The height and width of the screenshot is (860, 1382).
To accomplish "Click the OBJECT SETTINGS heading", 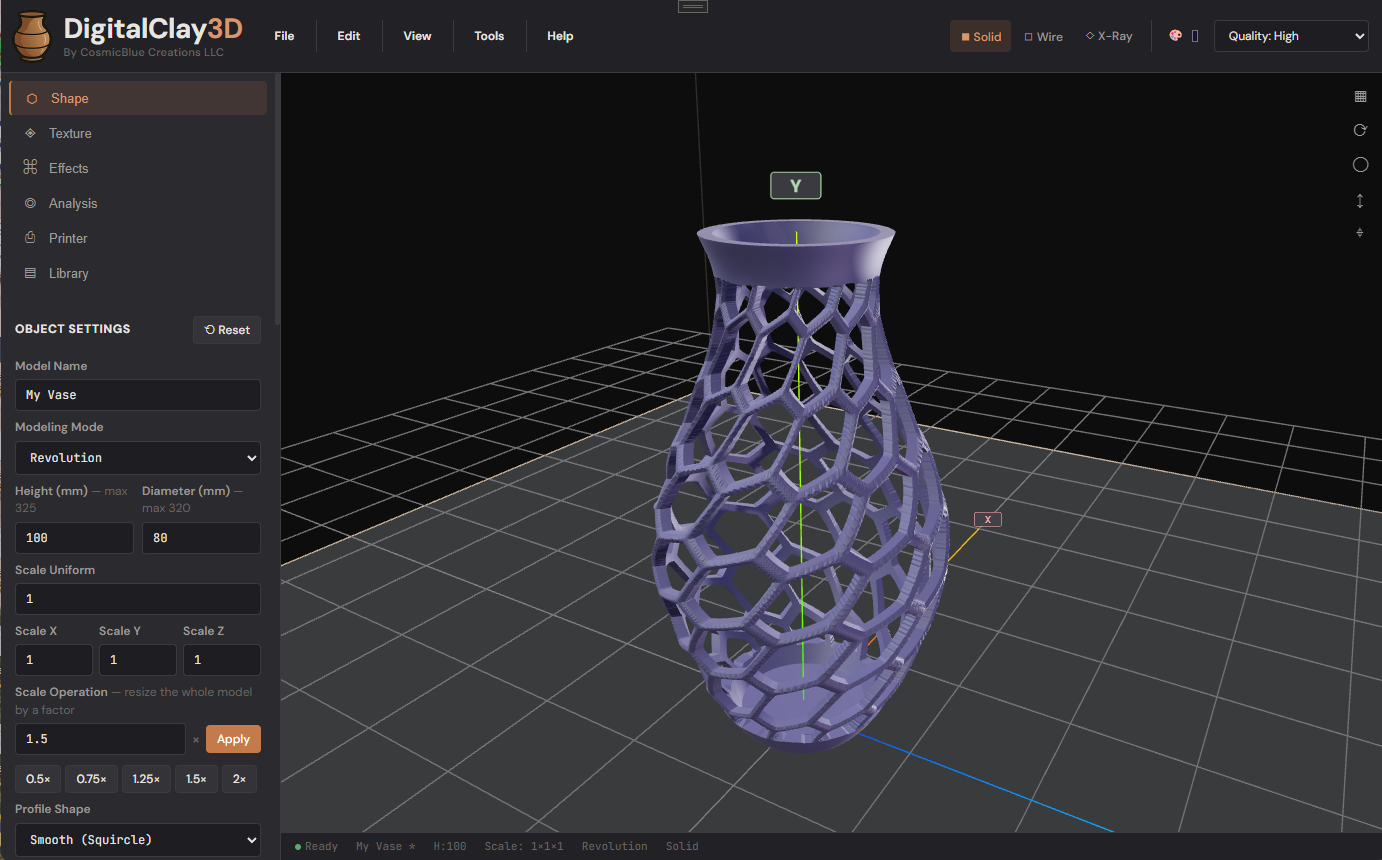I will pyautogui.click(x=73, y=329).
